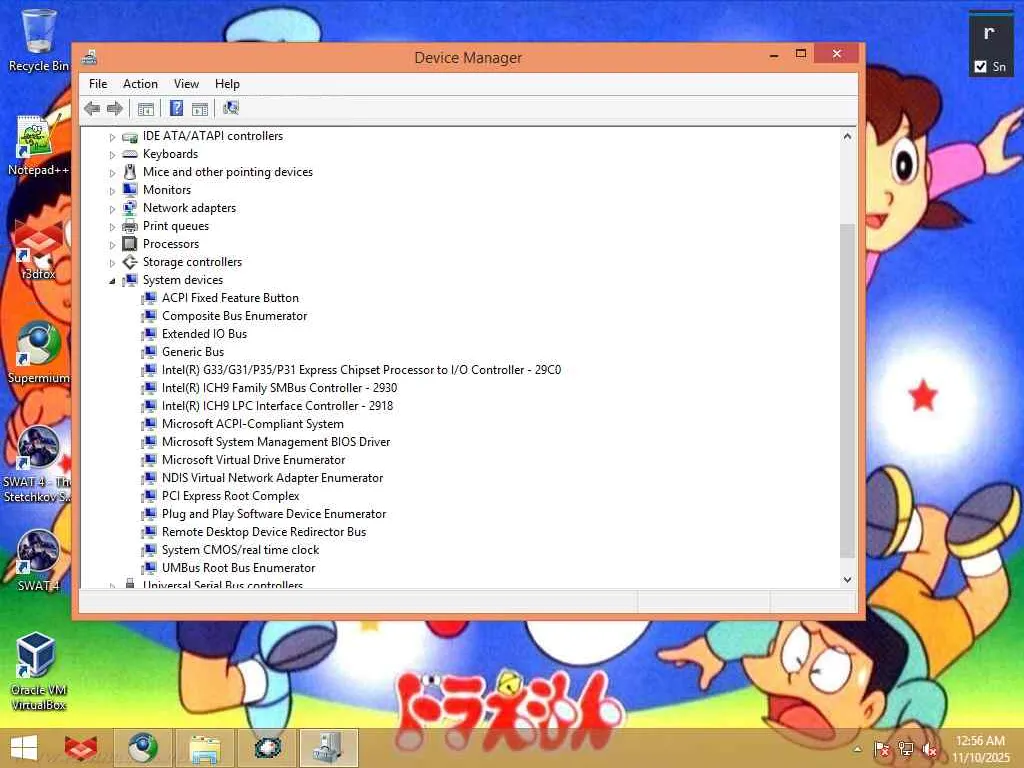This screenshot has width=1024, height=768.
Task: Select System CMOS/real time clock
Action: 240,550
